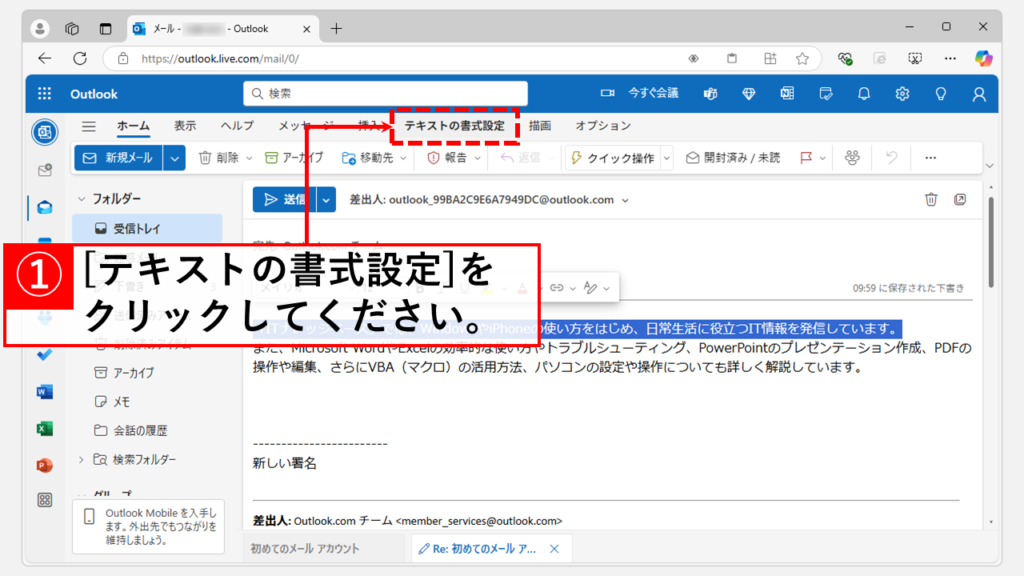Toggle the navigation pane hamburger button
Viewport: 1024px width, 576px height.
(89, 126)
